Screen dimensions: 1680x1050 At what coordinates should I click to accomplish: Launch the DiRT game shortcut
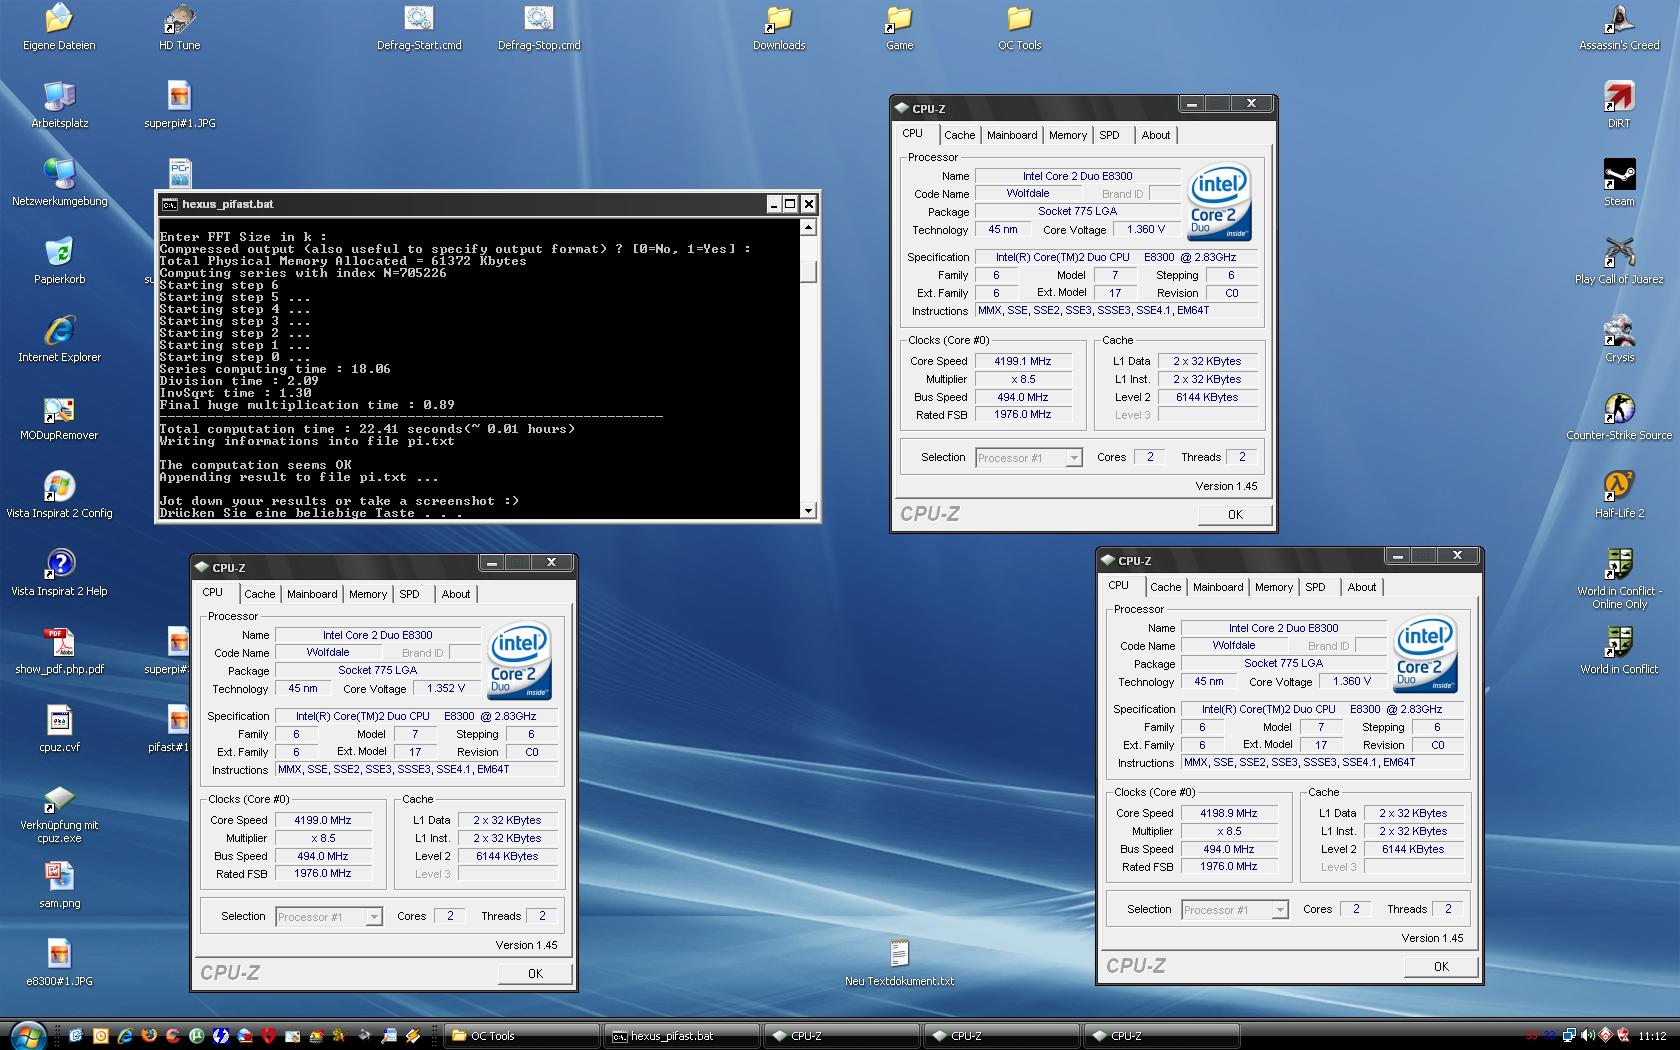(x=1619, y=105)
